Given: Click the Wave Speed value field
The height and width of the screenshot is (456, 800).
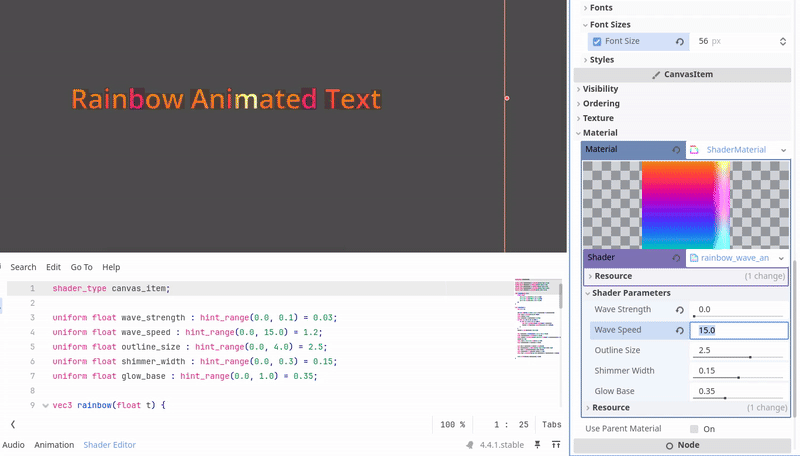Looking at the screenshot, I should [739, 331].
